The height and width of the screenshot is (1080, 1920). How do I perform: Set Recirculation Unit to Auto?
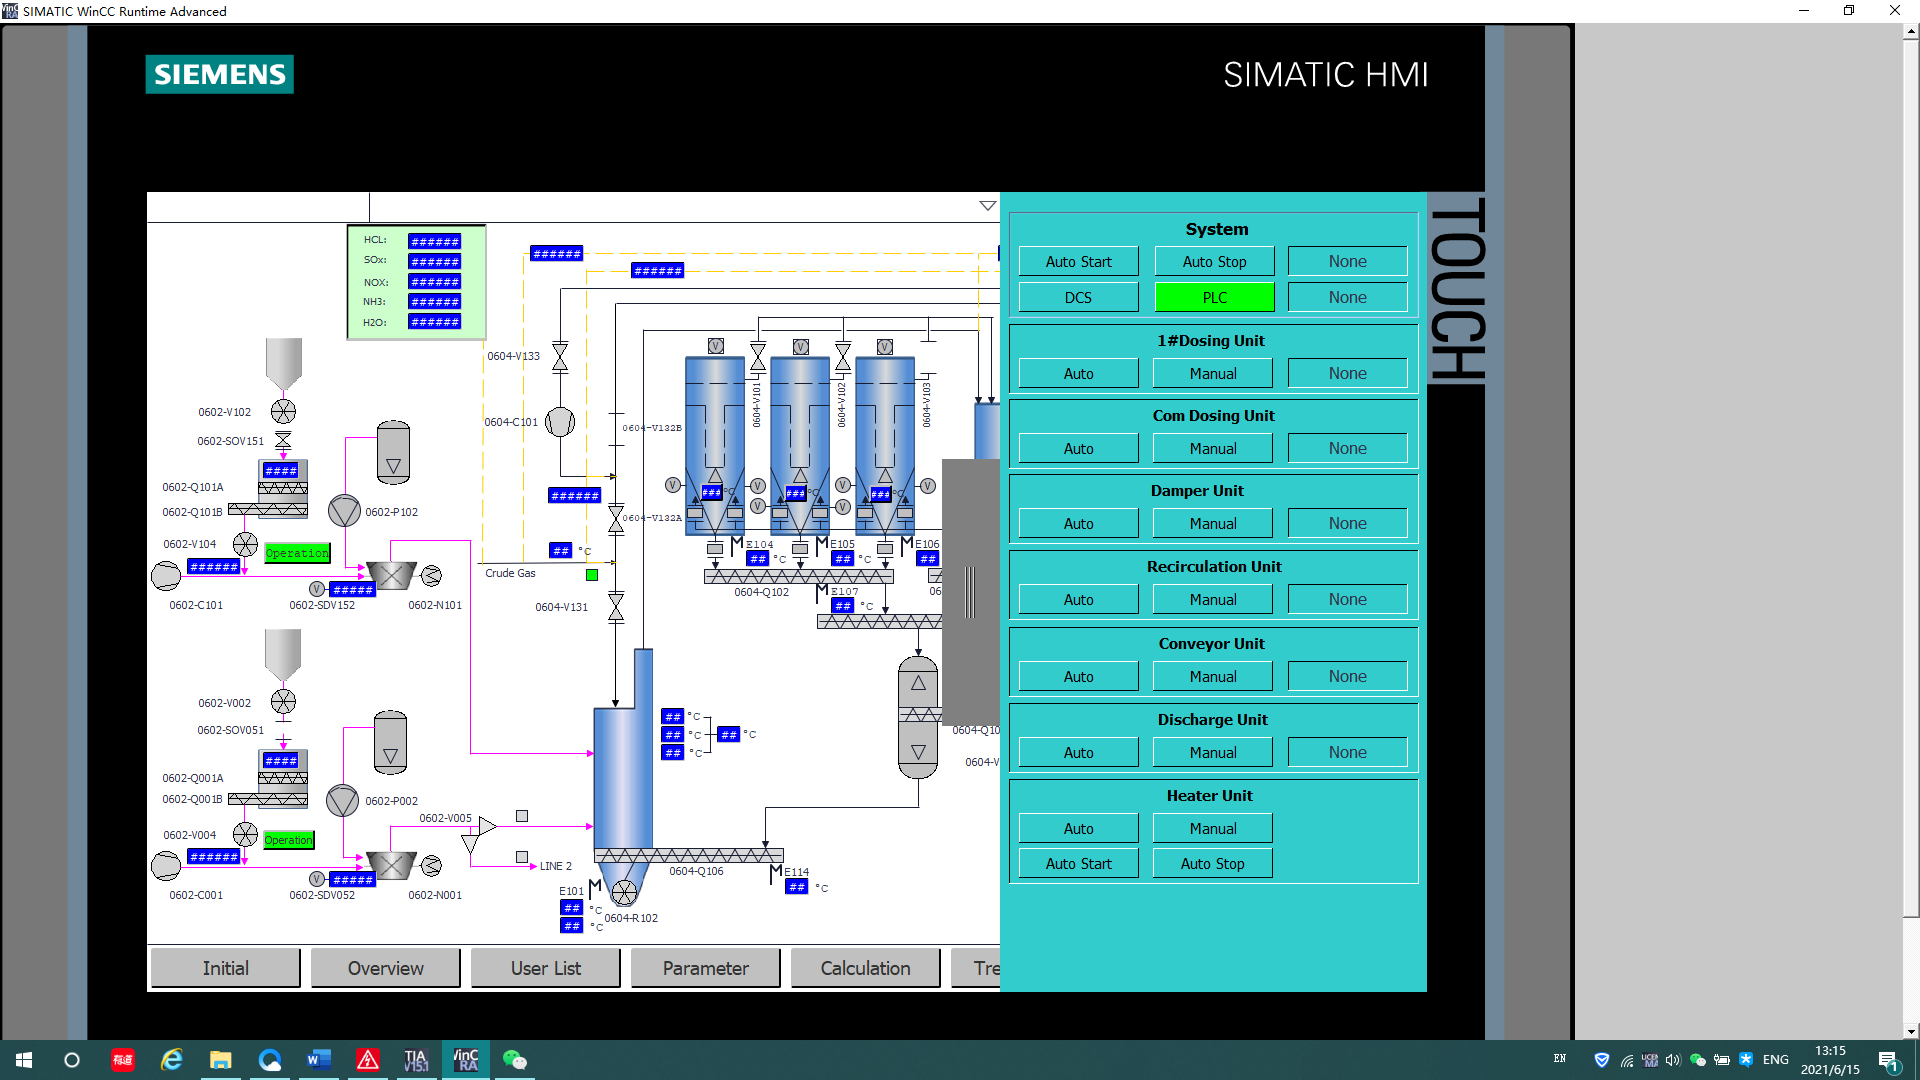coord(1078,599)
